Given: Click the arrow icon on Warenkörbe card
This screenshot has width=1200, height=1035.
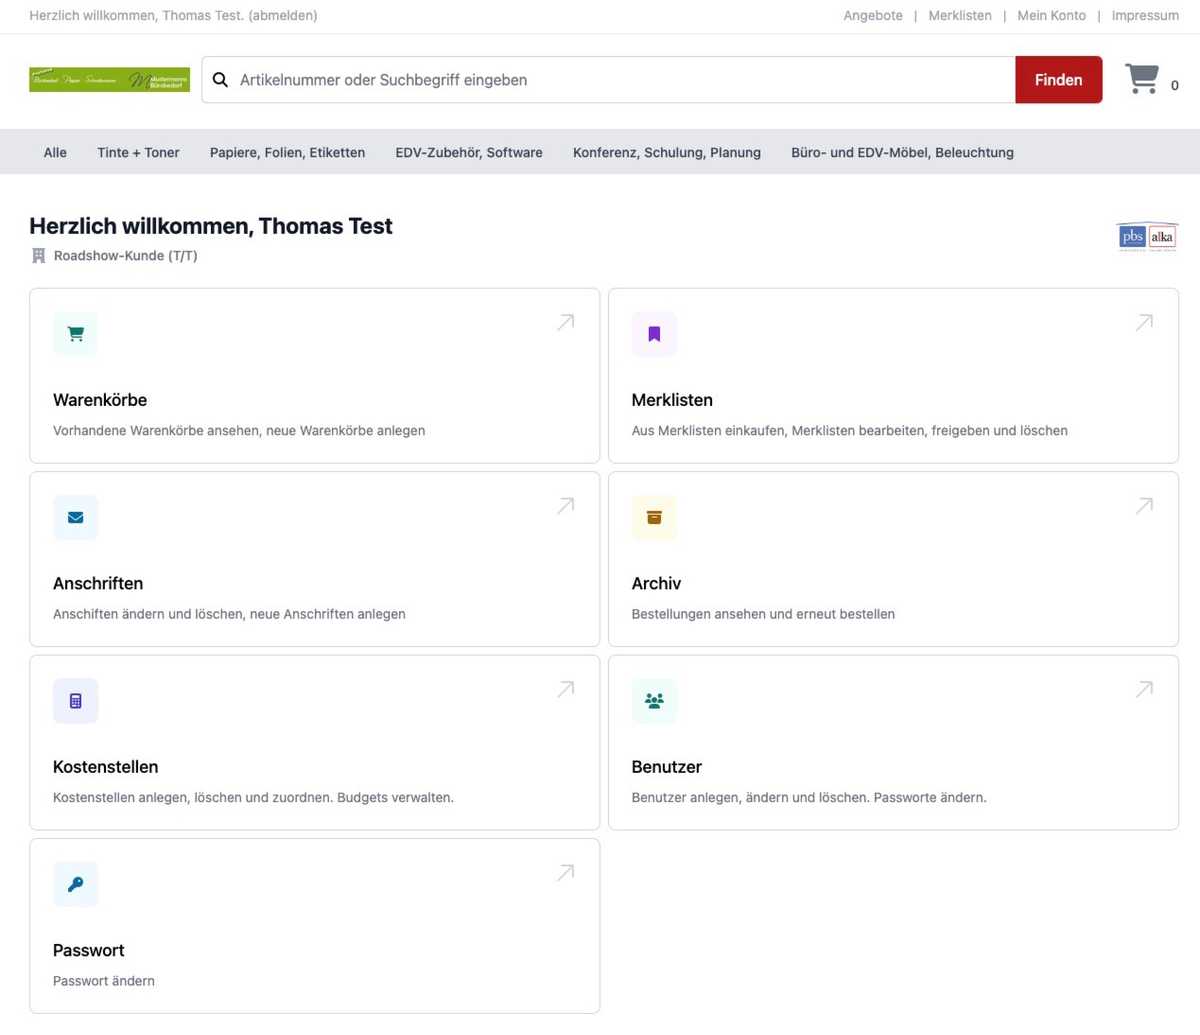Looking at the screenshot, I should point(566,322).
